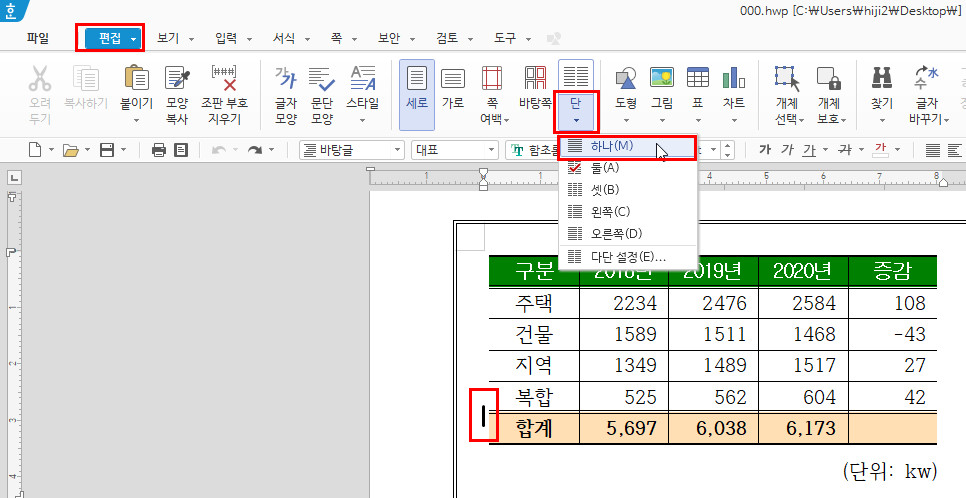Click the 표 table icon
966x498 pixels.
coord(697,77)
